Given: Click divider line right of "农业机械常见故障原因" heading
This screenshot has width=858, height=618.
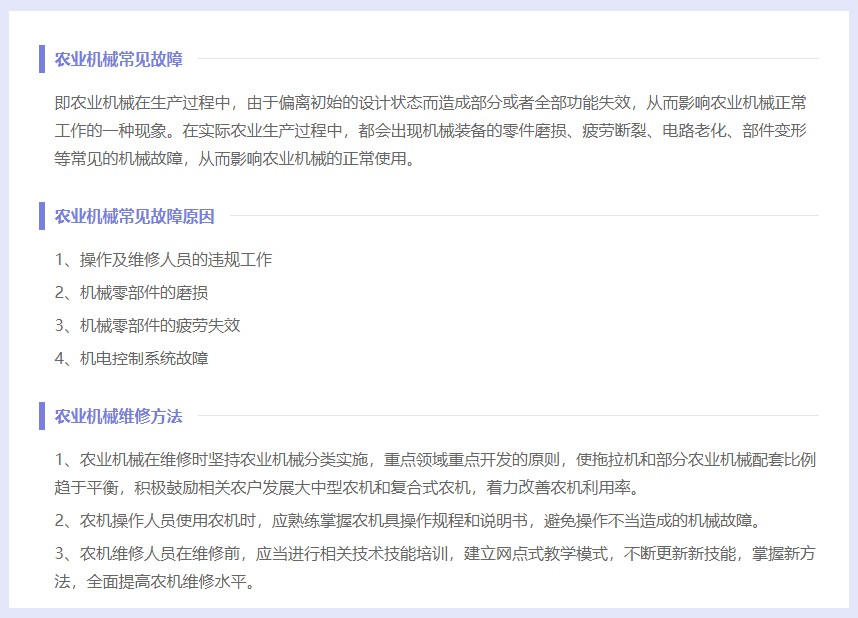Looking at the screenshot, I should (523, 216).
